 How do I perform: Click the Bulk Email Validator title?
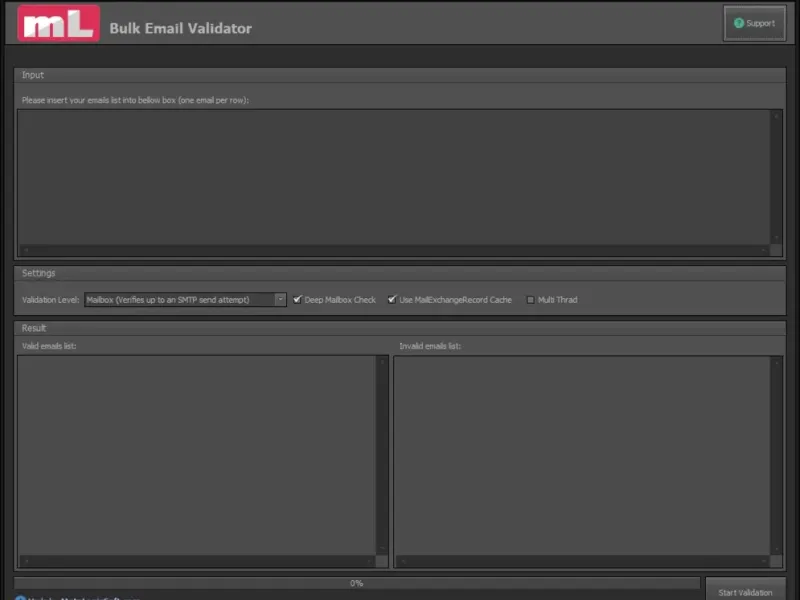181,29
